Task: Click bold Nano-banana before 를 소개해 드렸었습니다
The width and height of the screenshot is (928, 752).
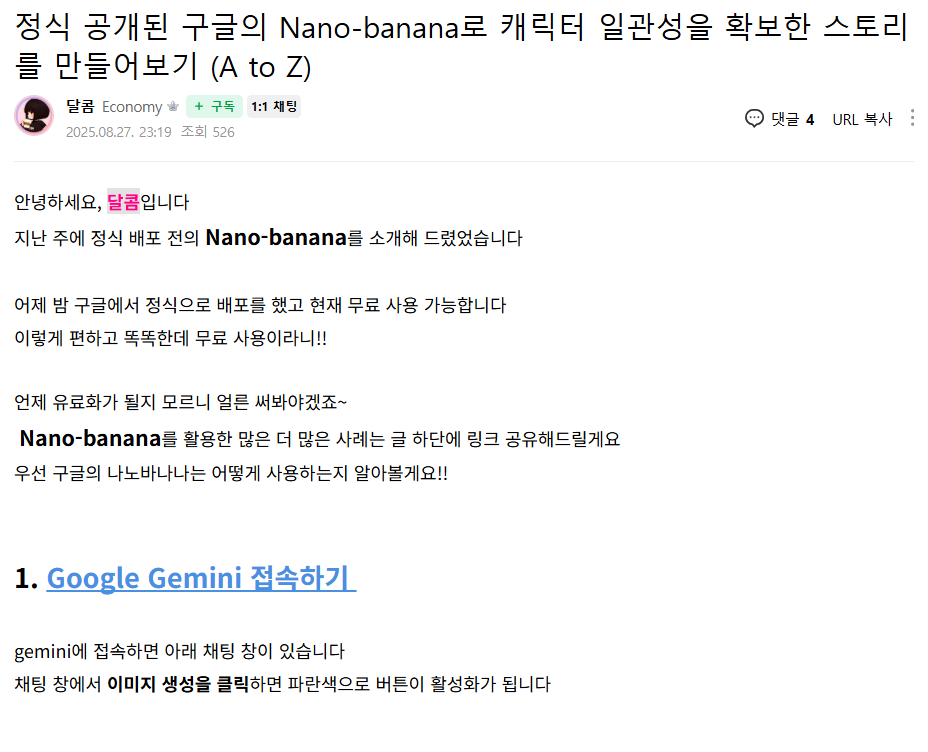Action: pos(276,238)
